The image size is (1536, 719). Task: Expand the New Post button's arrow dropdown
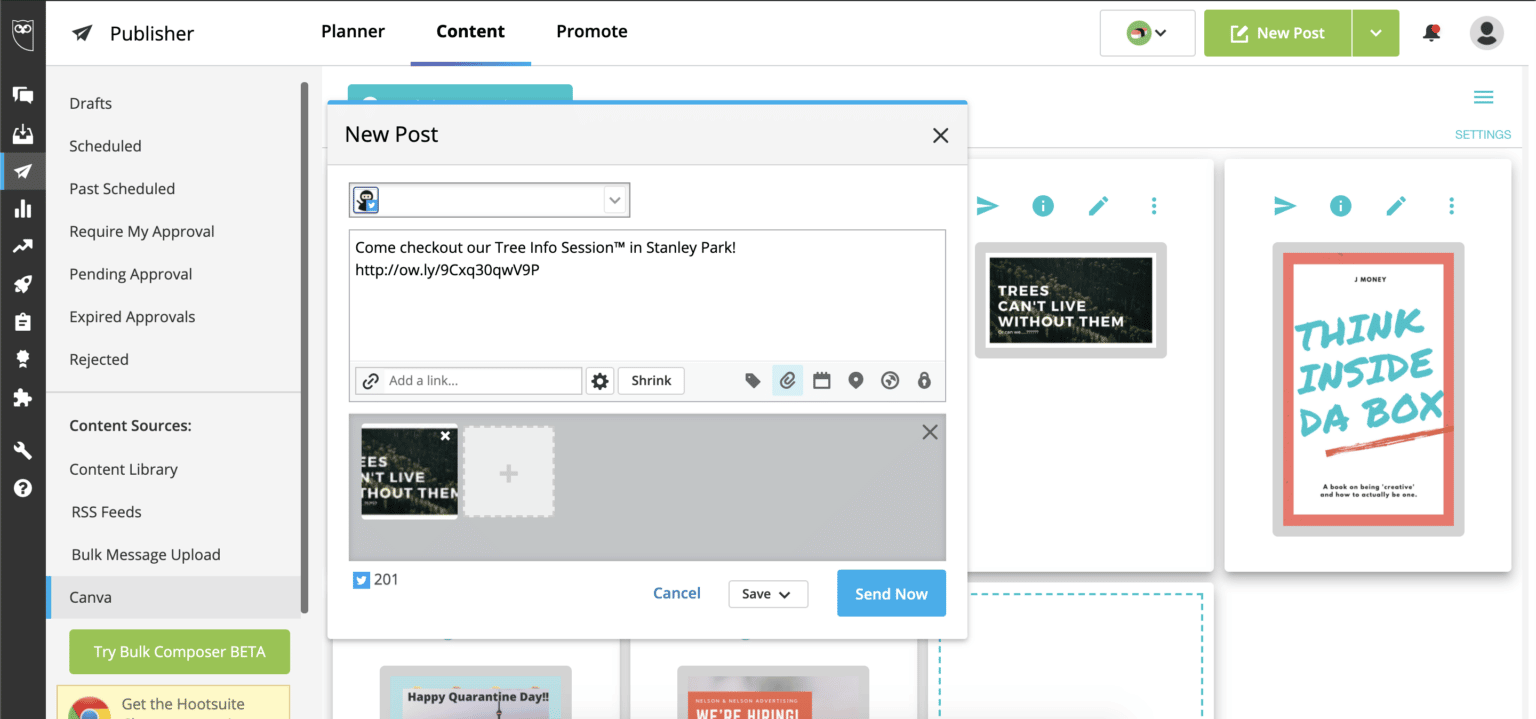point(1376,33)
